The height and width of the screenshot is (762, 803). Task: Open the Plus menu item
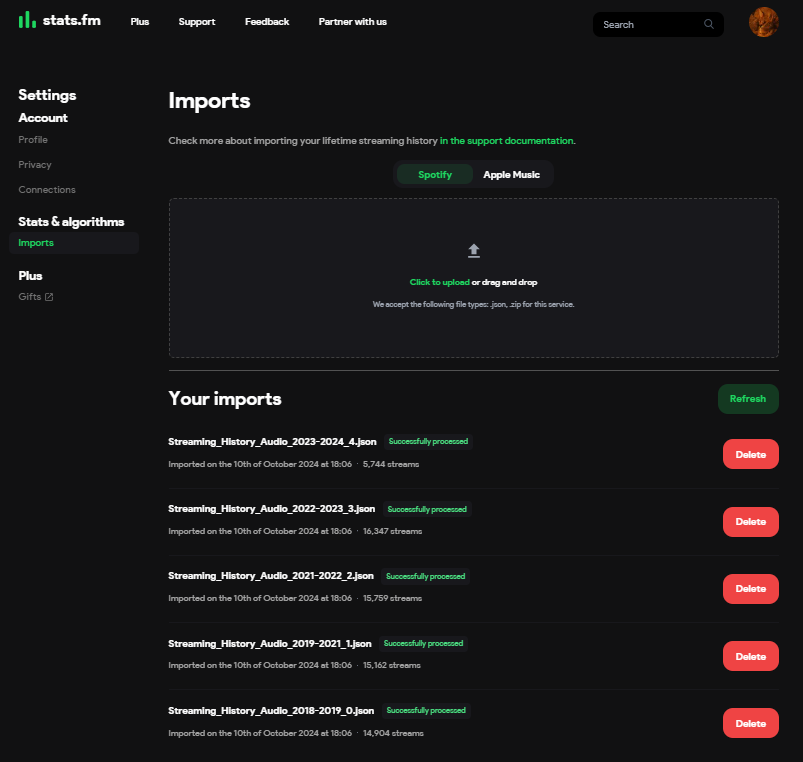[139, 21]
